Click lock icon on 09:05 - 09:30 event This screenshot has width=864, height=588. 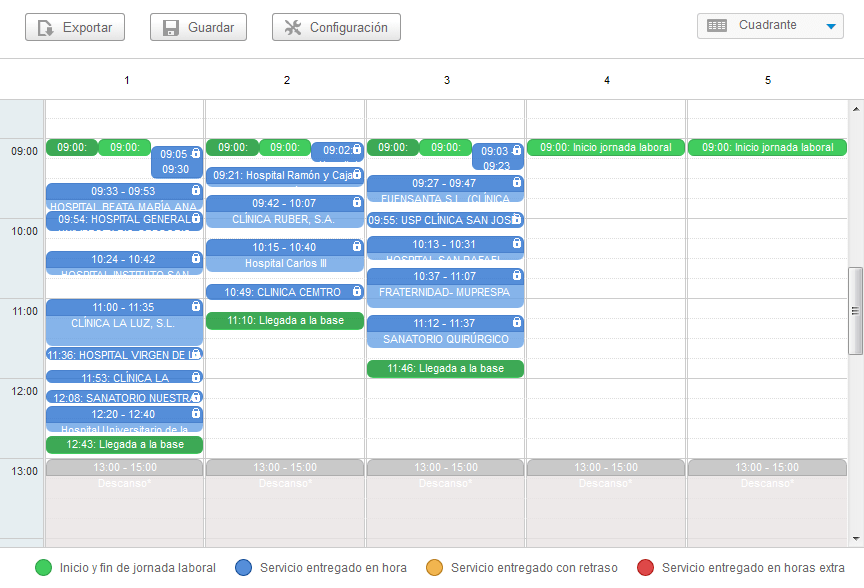(x=196, y=153)
